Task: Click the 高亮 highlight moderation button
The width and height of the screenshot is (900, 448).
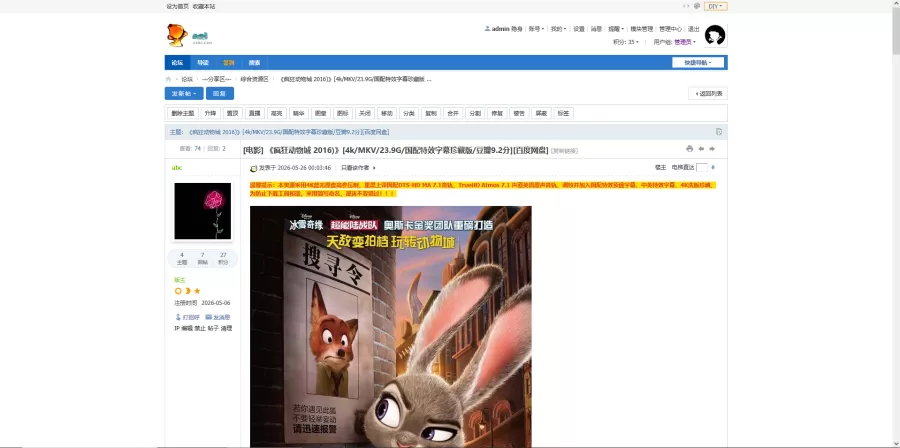Action: pyautogui.click(x=276, y=114)
